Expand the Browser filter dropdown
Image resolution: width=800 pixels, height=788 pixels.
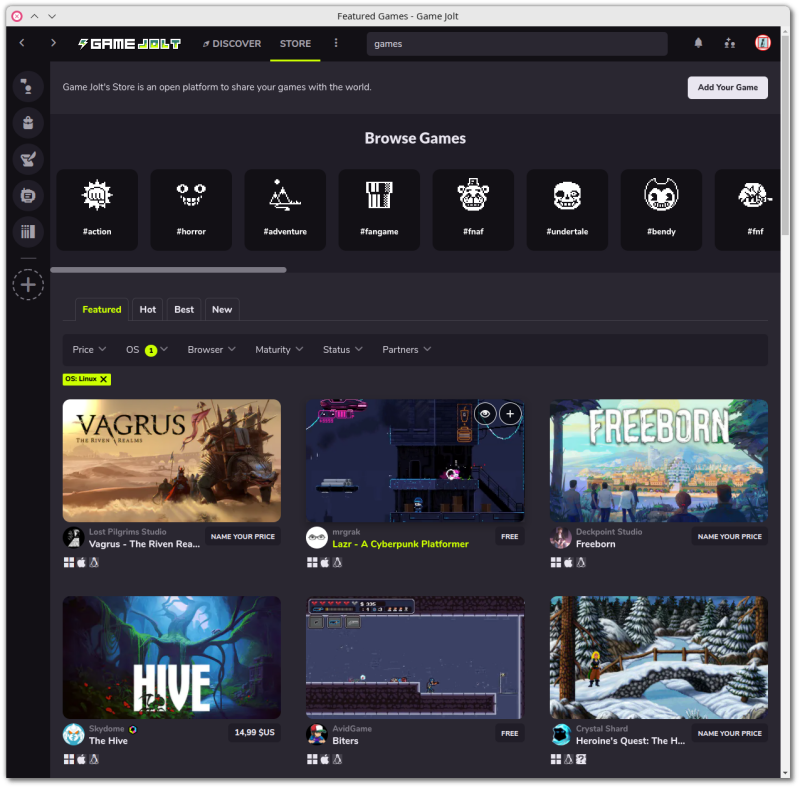tap(211, 350)
